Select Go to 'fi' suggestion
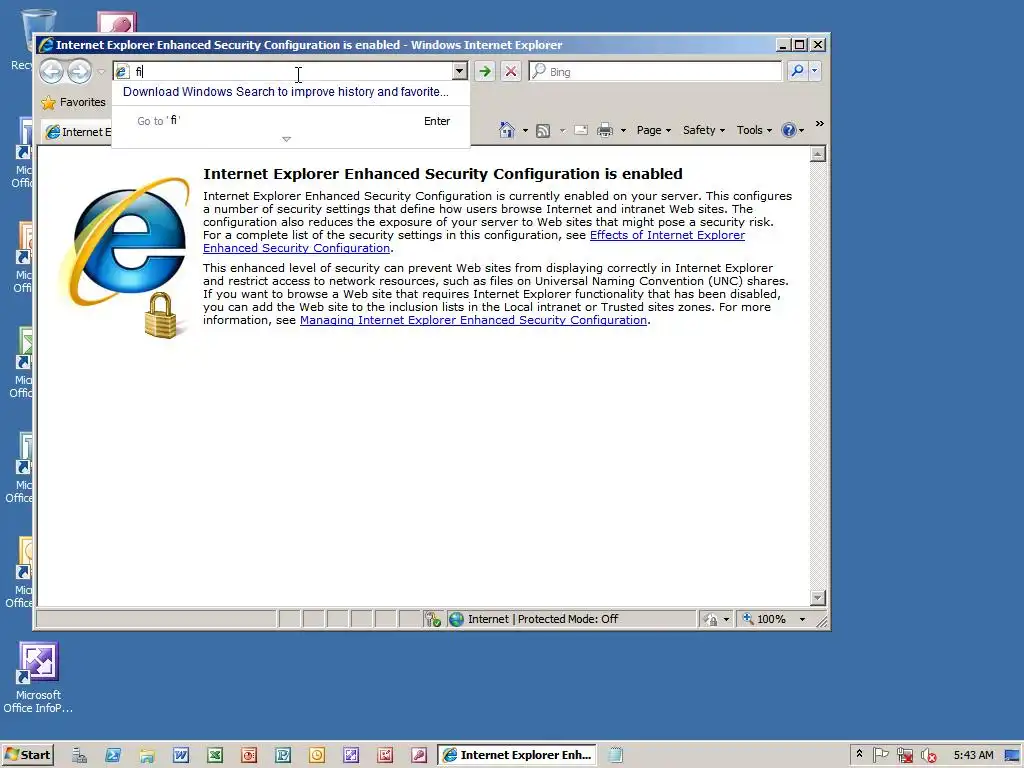The image size is (1024, 768). (x=291, y=121)
